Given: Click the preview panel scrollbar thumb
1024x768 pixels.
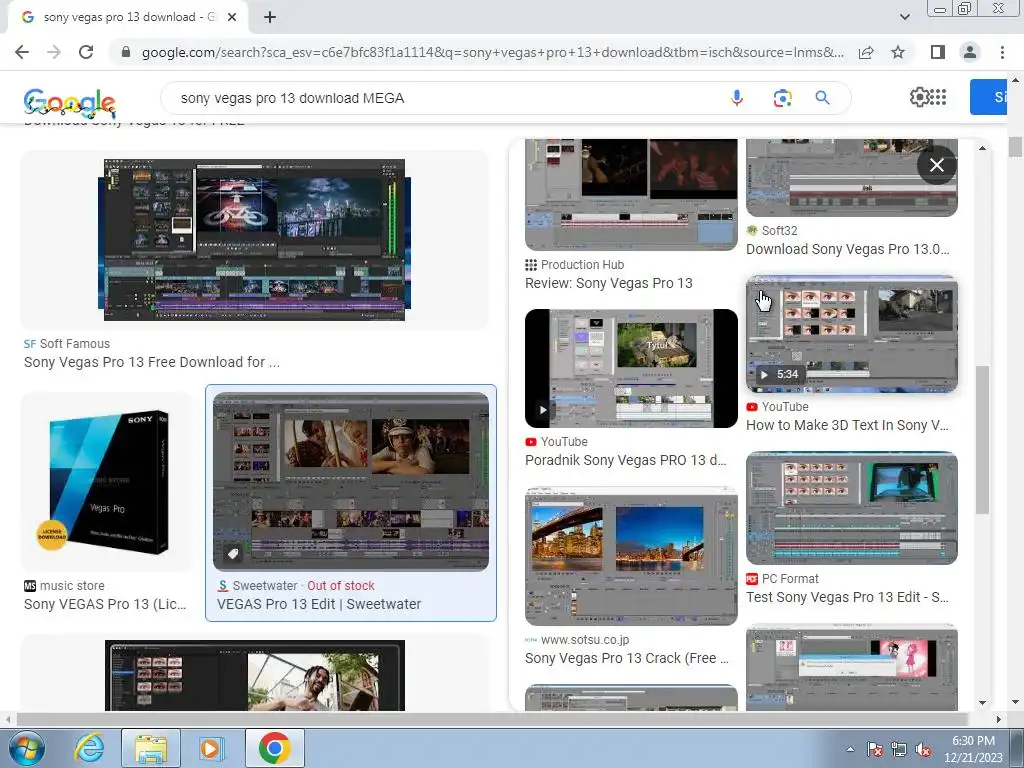Looking at the screenshot, I should click(x=982, y=440).
